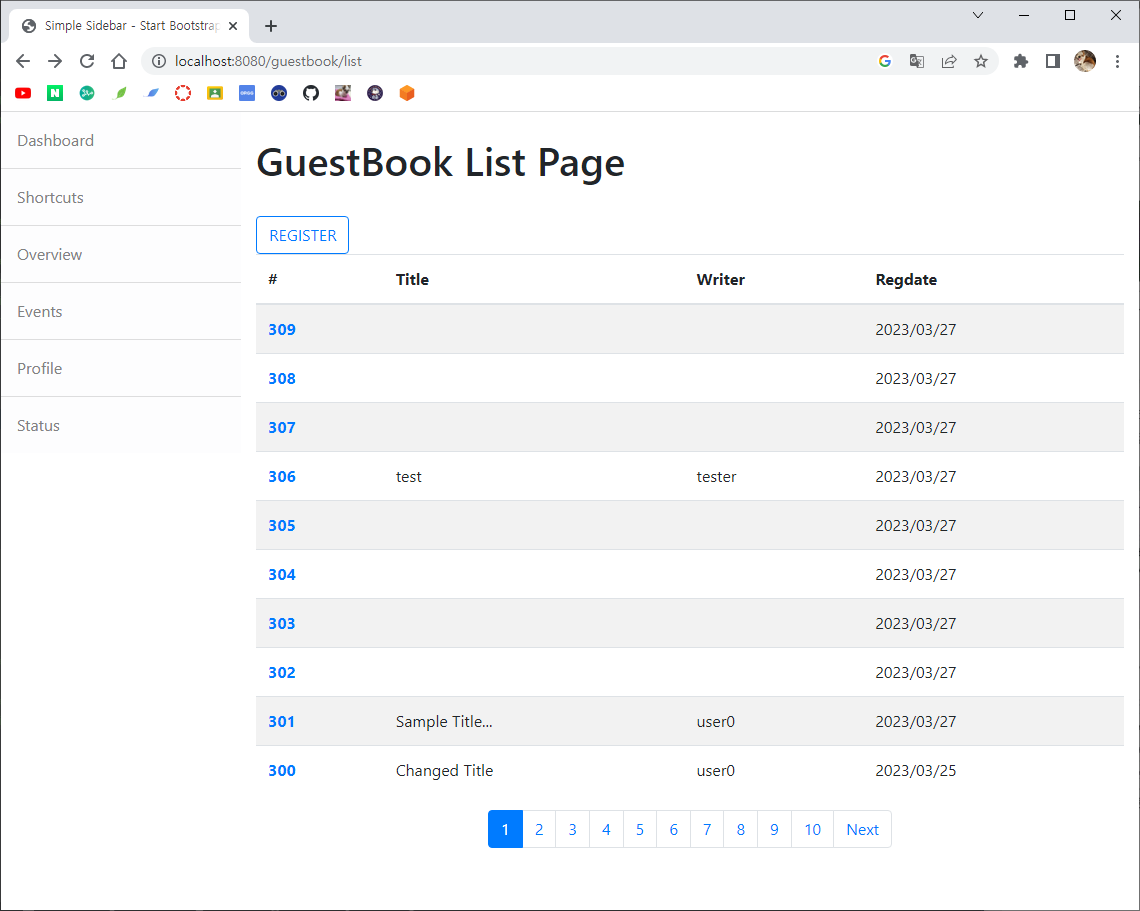Click the REGISTER button
The height and width of the screenshot is (911, 1140).
coord(302,235)
